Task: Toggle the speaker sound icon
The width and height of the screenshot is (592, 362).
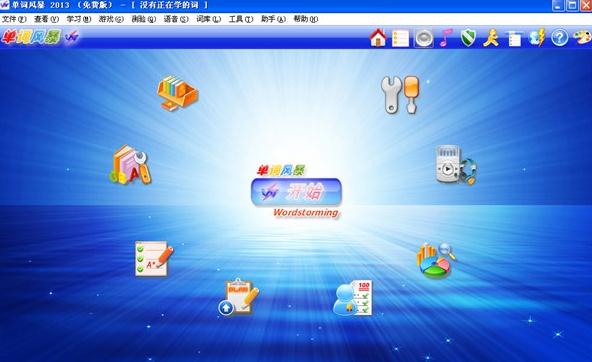Action: (424, 38)
